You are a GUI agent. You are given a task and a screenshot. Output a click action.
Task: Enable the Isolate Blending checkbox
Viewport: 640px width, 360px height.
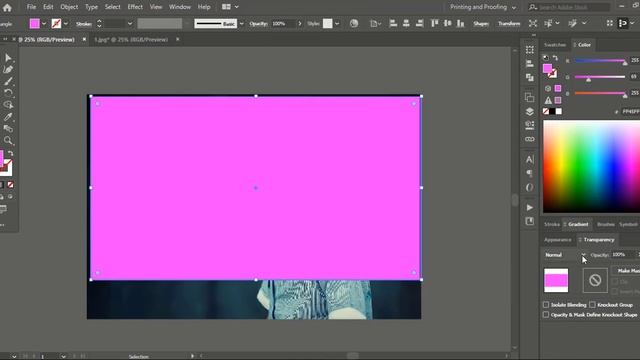546,305
